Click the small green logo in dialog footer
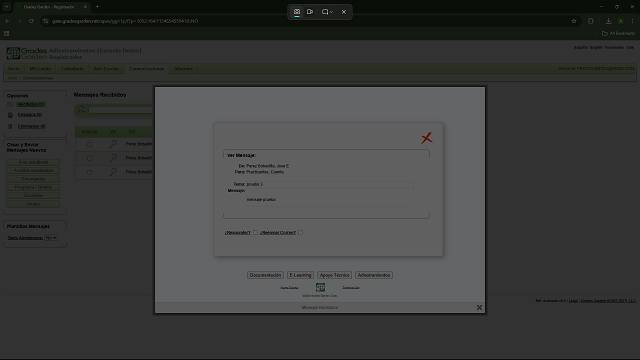 tap(320, 287)
